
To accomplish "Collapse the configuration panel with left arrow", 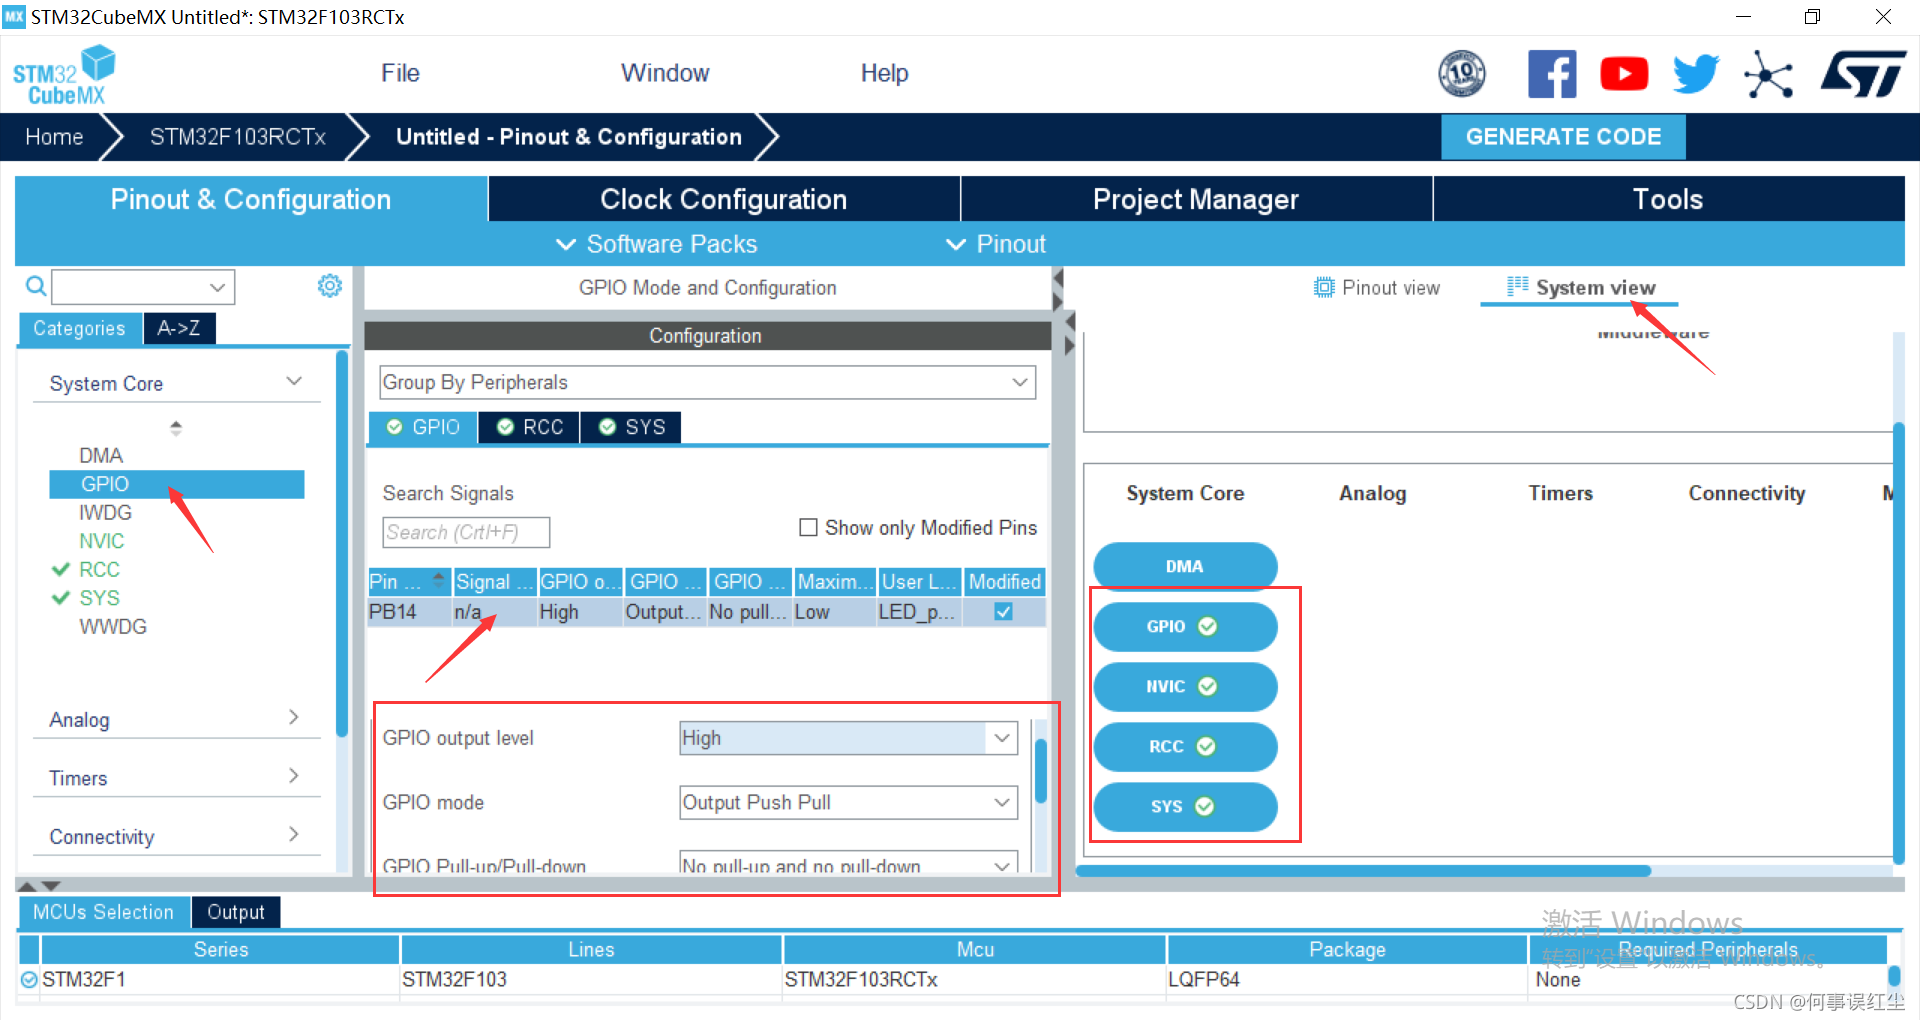I will point(1058,278).
